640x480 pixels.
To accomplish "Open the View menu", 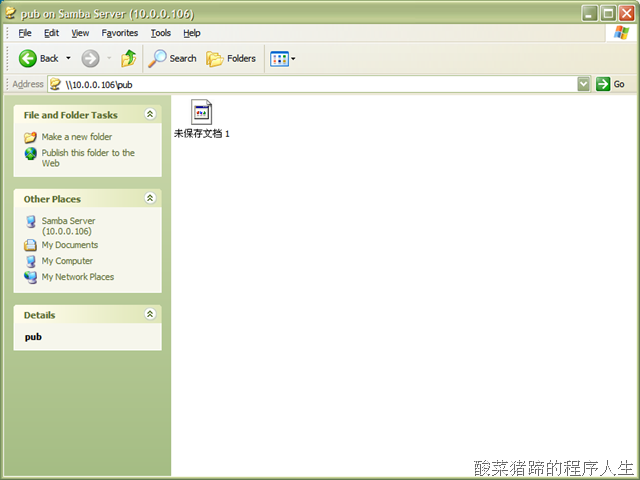I will pyautogui.click(x=80, y=33).
